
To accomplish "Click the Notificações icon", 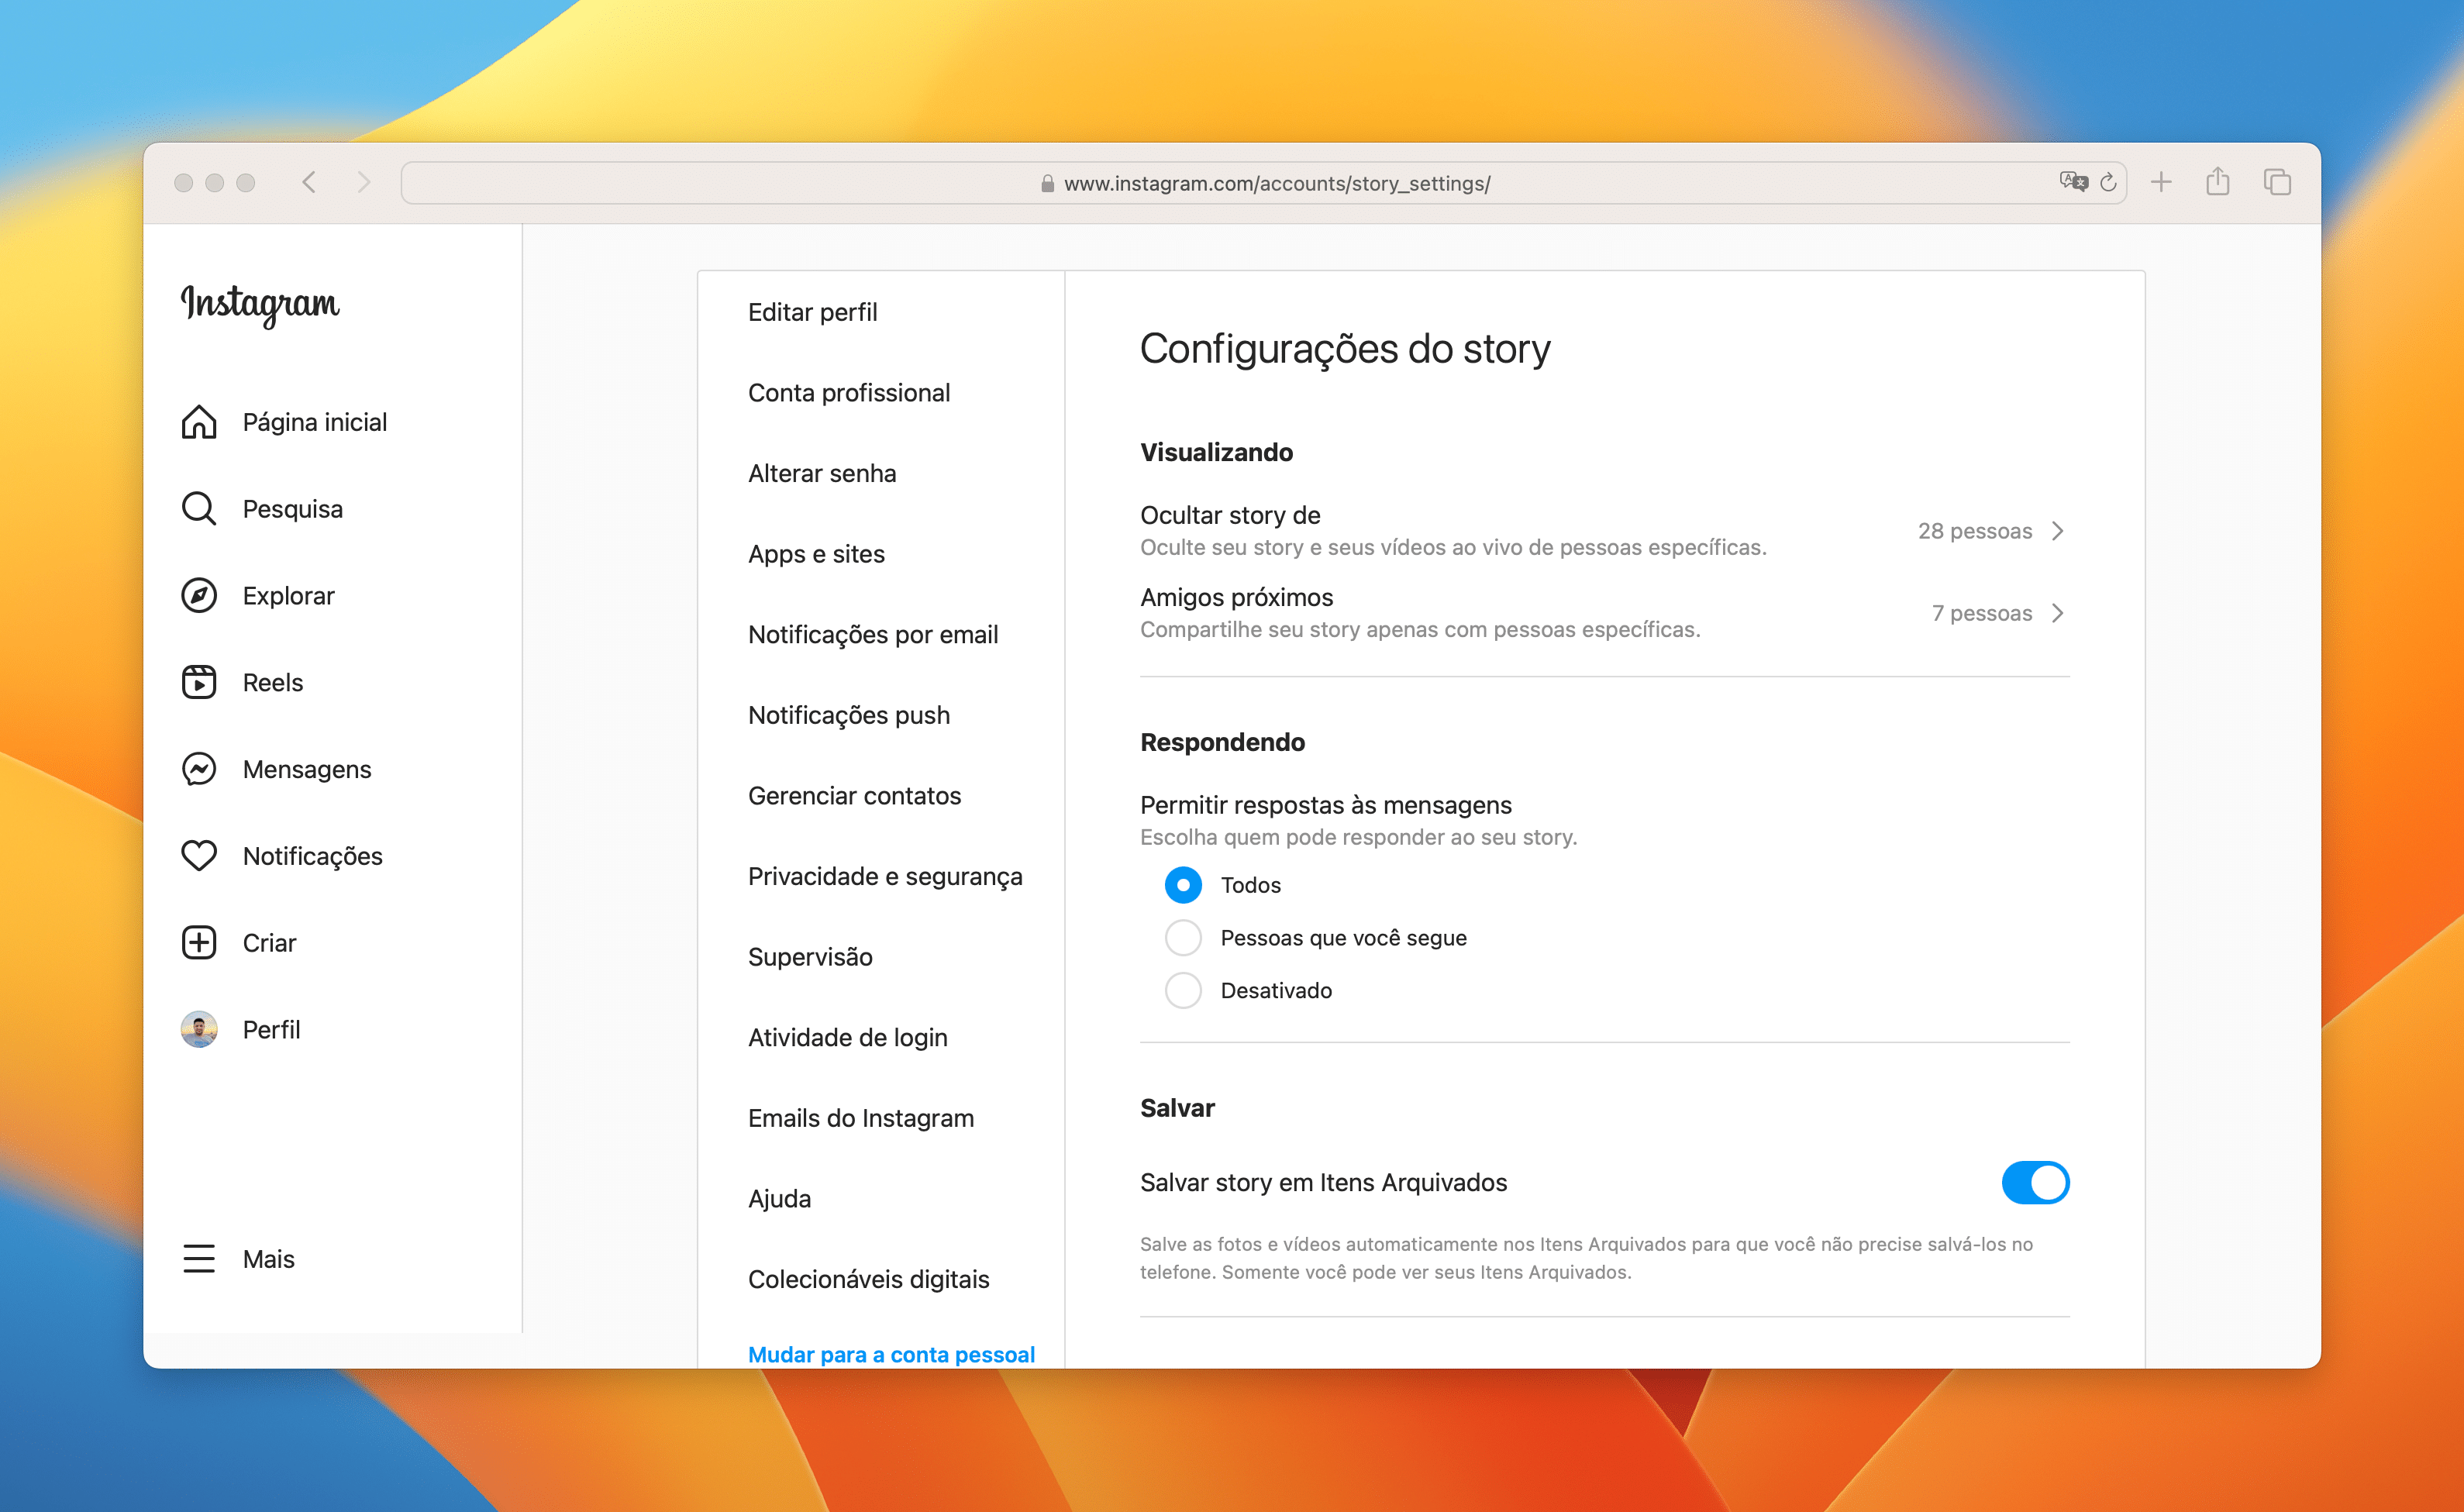I will point(199,856).
